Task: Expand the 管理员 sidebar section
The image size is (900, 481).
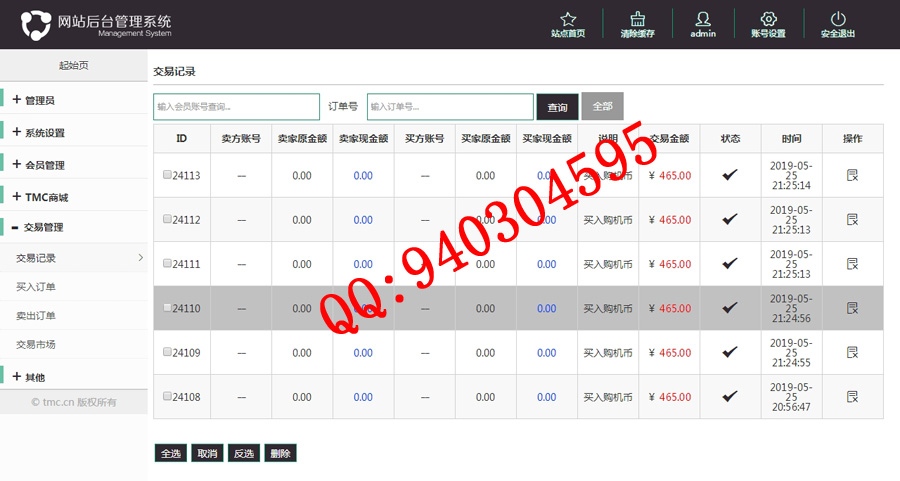Action: tap(40, 100)
